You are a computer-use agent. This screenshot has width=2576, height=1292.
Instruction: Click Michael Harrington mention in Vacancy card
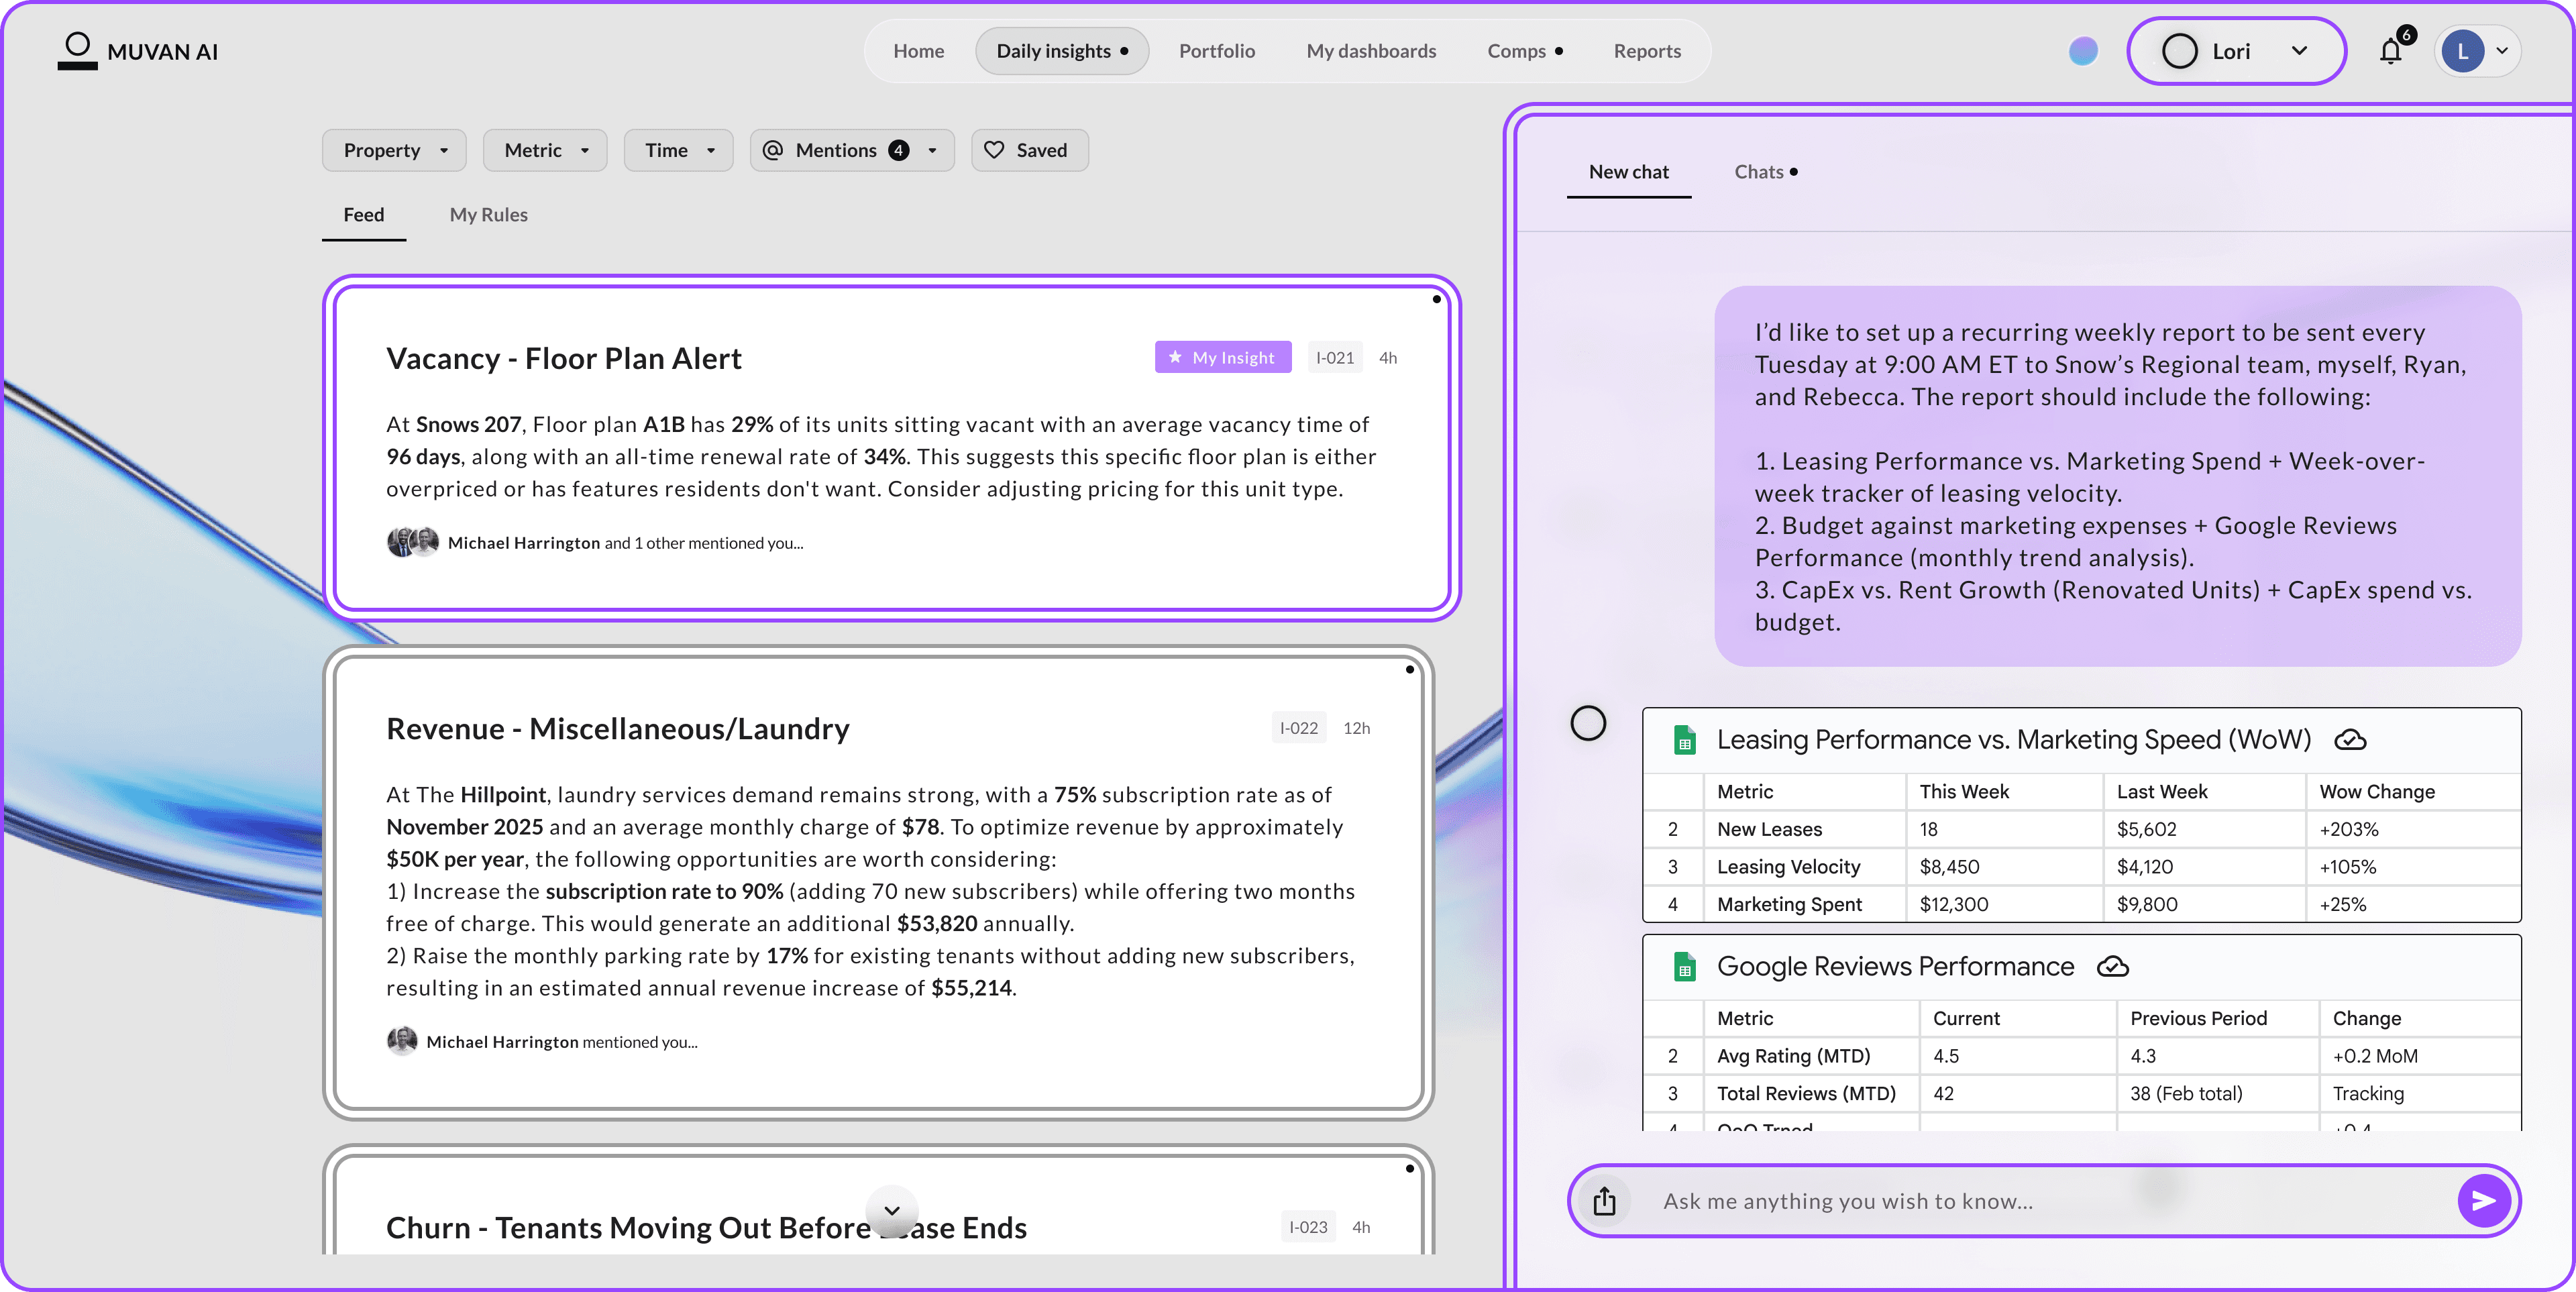(x=523, y=543)
